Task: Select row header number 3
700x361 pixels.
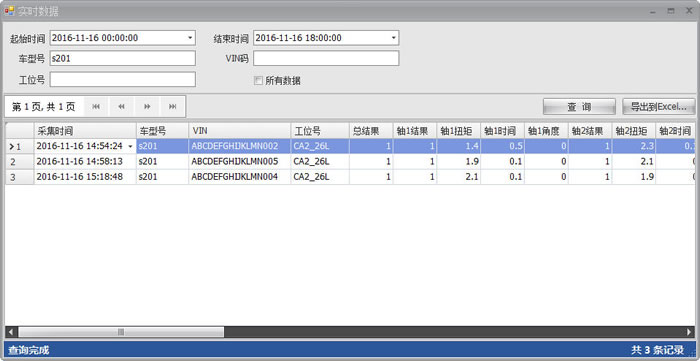Action: (20, 177)
